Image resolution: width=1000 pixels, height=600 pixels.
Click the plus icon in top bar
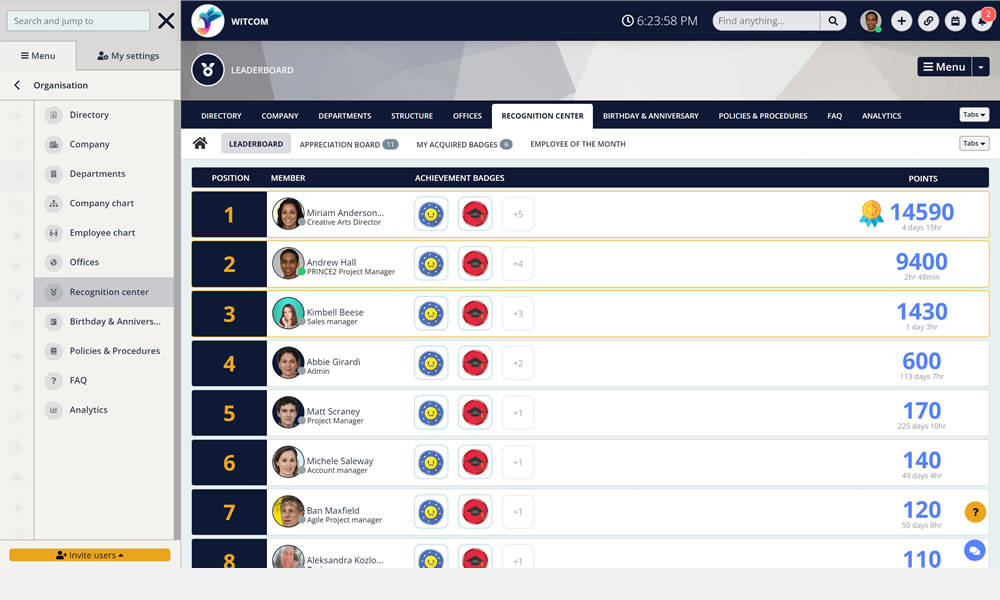(901, 21)
